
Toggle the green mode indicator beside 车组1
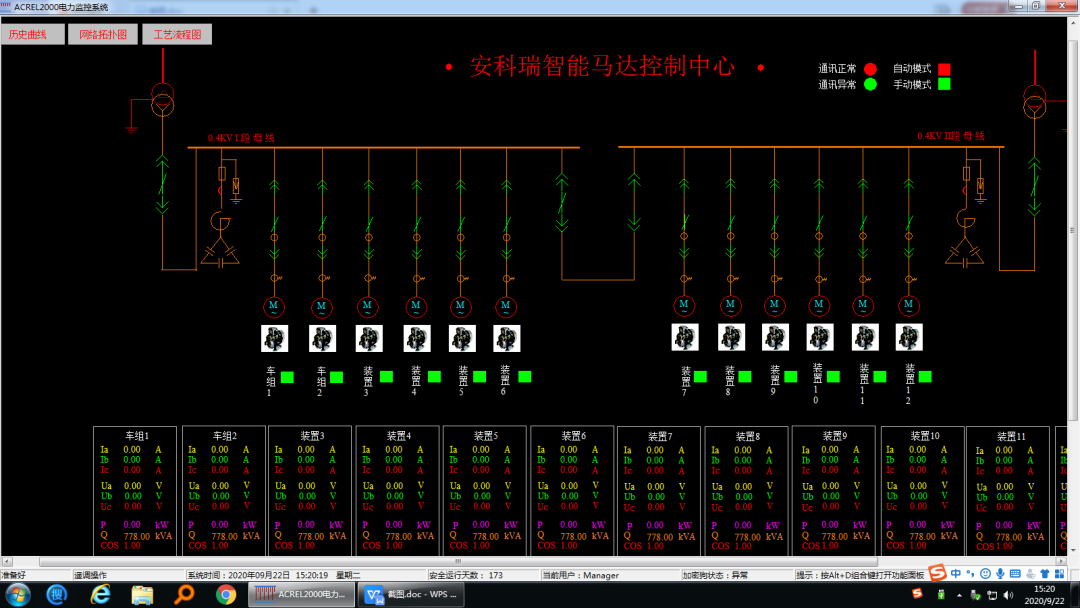(287, 377)
